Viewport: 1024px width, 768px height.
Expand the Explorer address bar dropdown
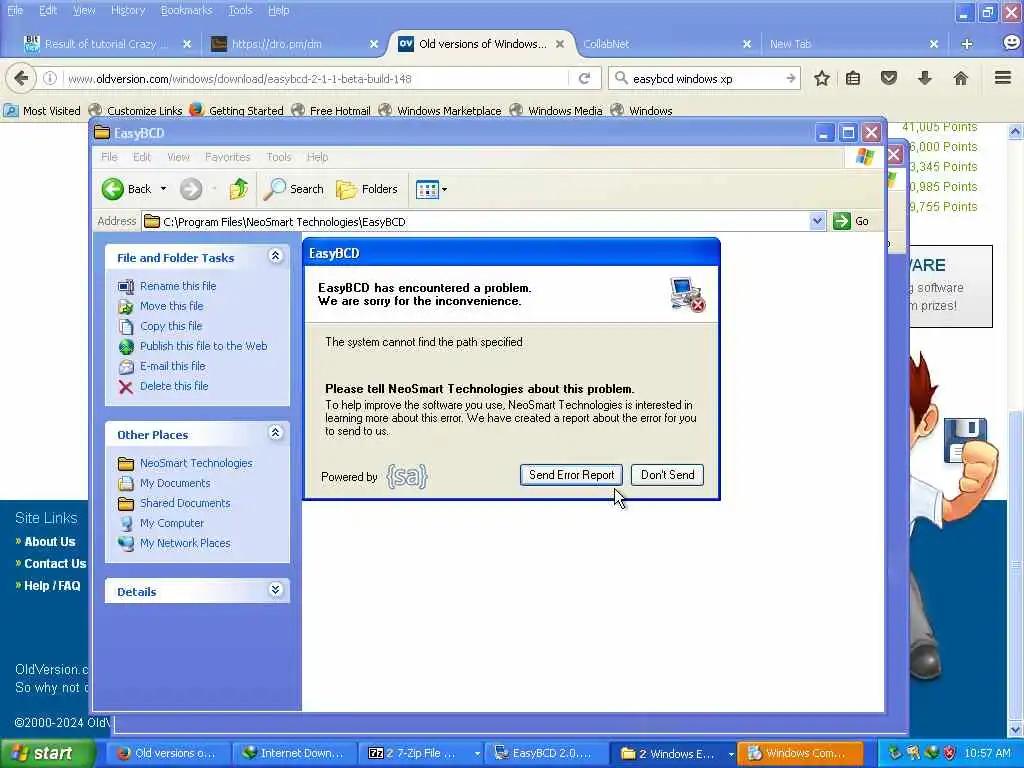tap(817, 221)
